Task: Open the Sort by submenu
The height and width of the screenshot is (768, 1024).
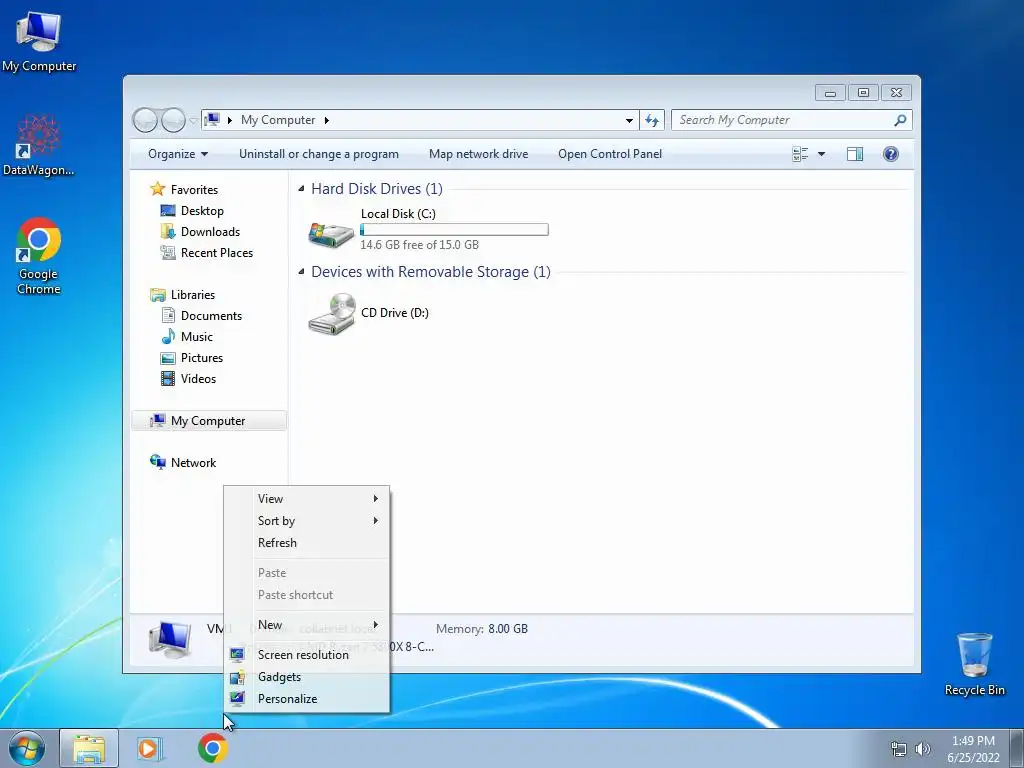Action: click(x=306, y=520)
